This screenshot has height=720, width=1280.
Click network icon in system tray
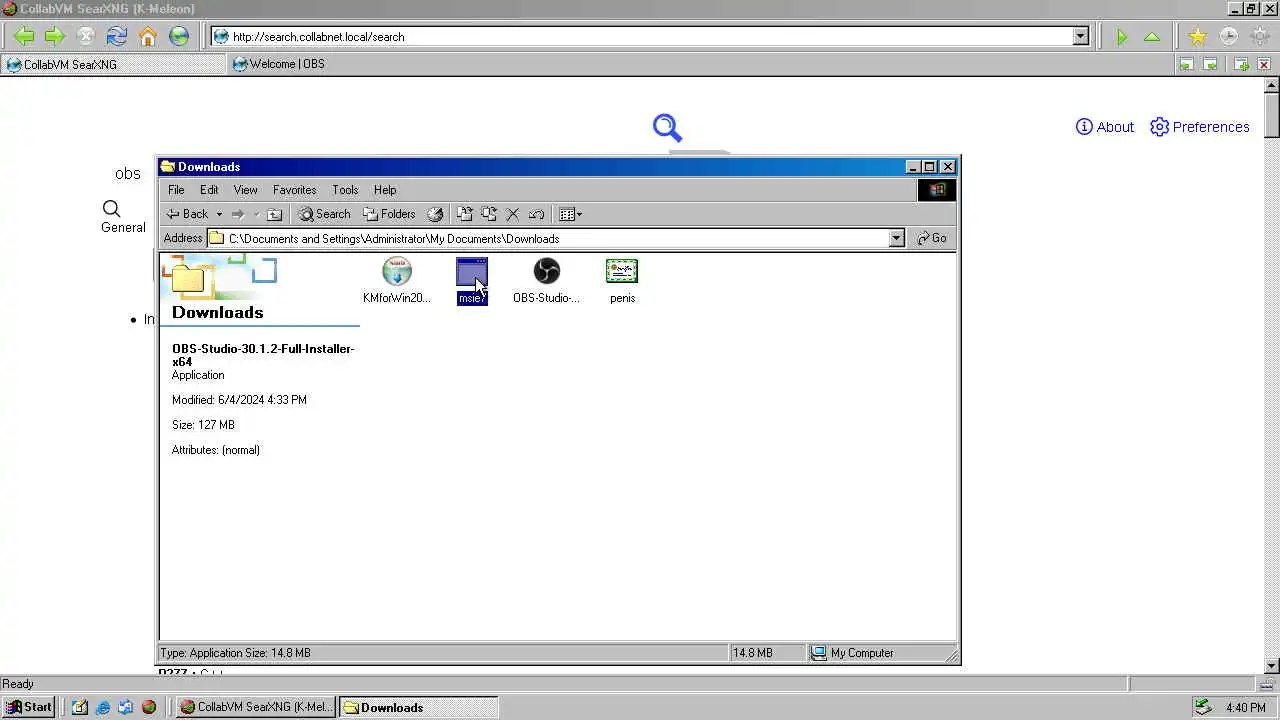tap(1203, 707)
